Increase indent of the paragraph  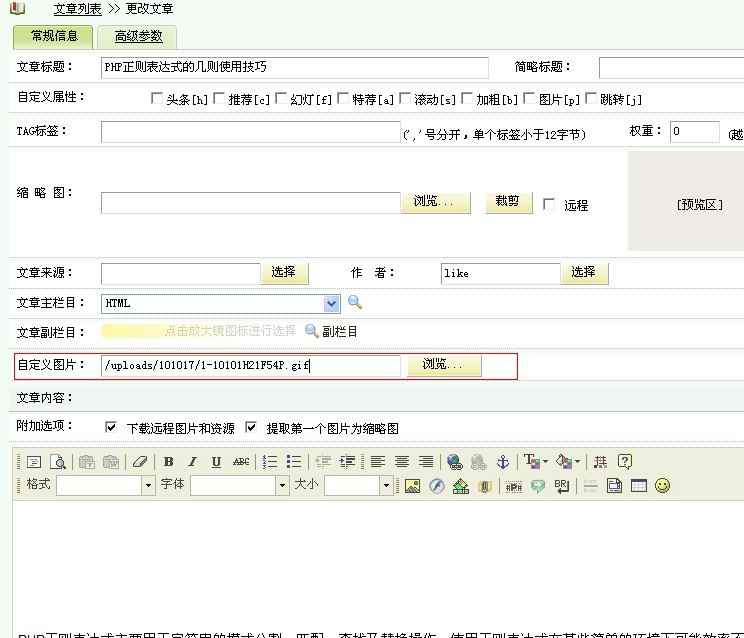pyautogui.click(x=347, y=462)
